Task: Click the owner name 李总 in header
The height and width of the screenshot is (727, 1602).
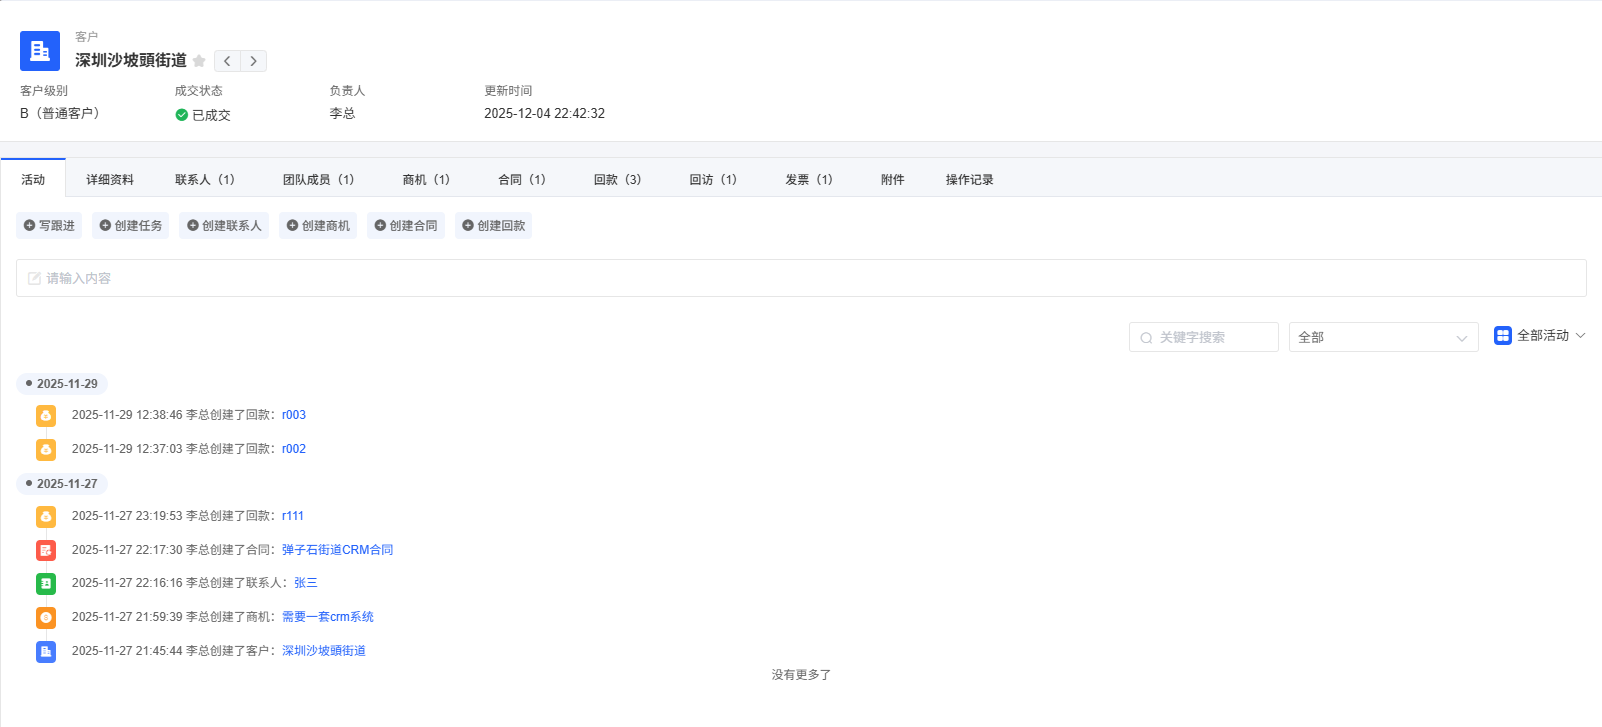Action: (x=343, y=114)
